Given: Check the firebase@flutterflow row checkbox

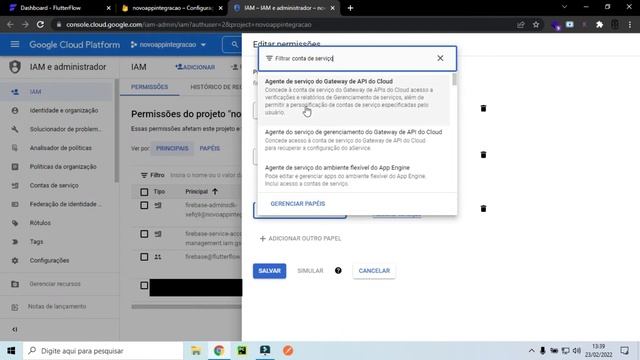Looking at the screenshot, I should (144, 257).
